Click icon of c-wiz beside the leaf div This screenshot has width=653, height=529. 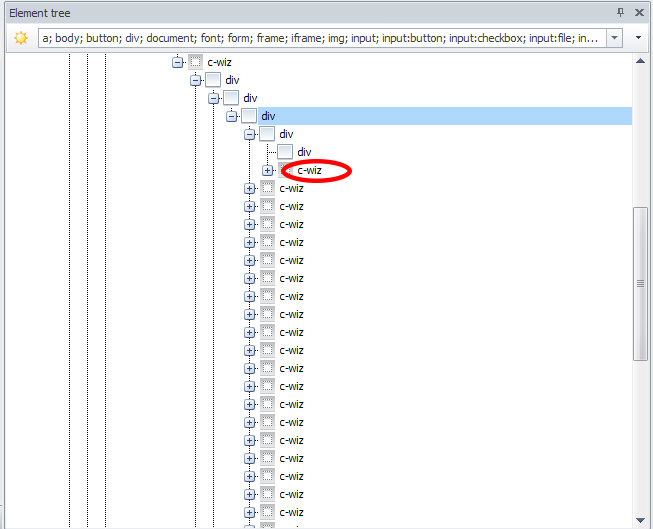[283, 170]
